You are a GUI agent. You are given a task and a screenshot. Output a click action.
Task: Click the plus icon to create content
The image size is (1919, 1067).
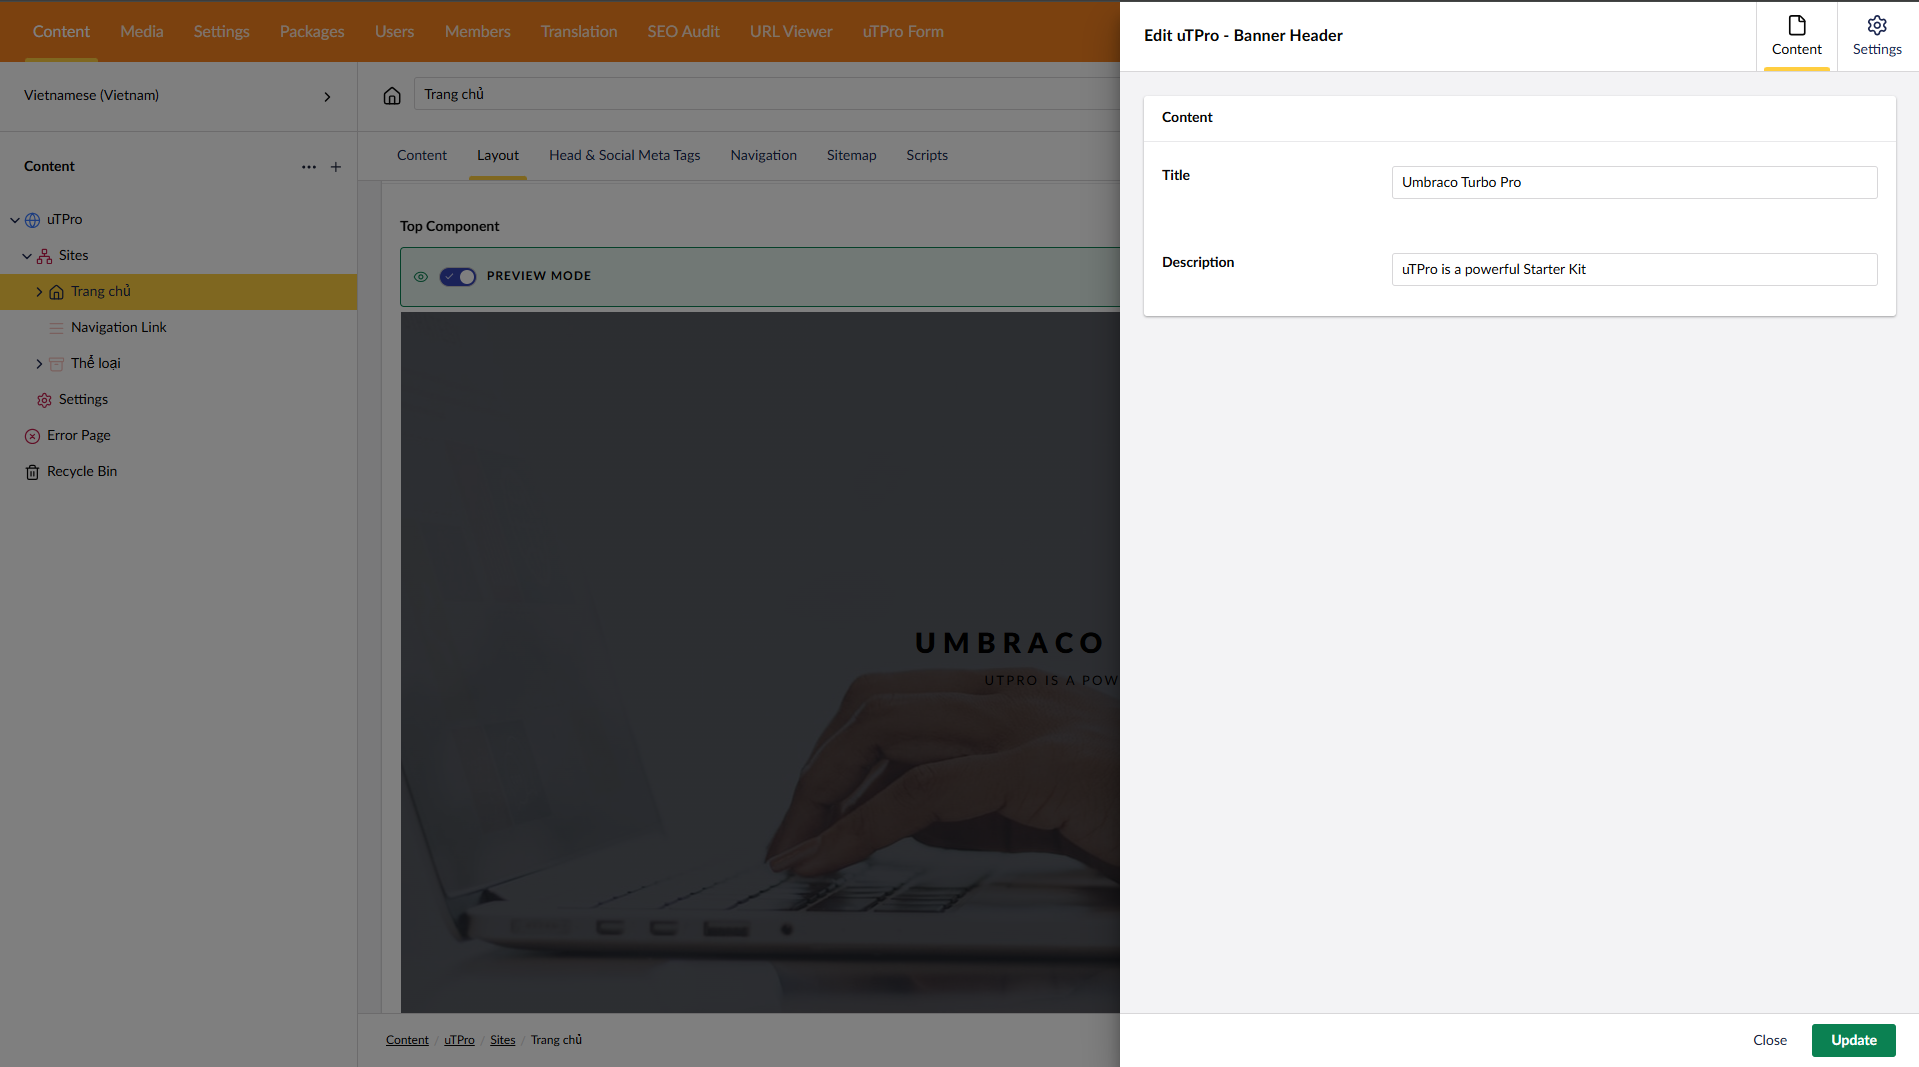coord(336,167)
